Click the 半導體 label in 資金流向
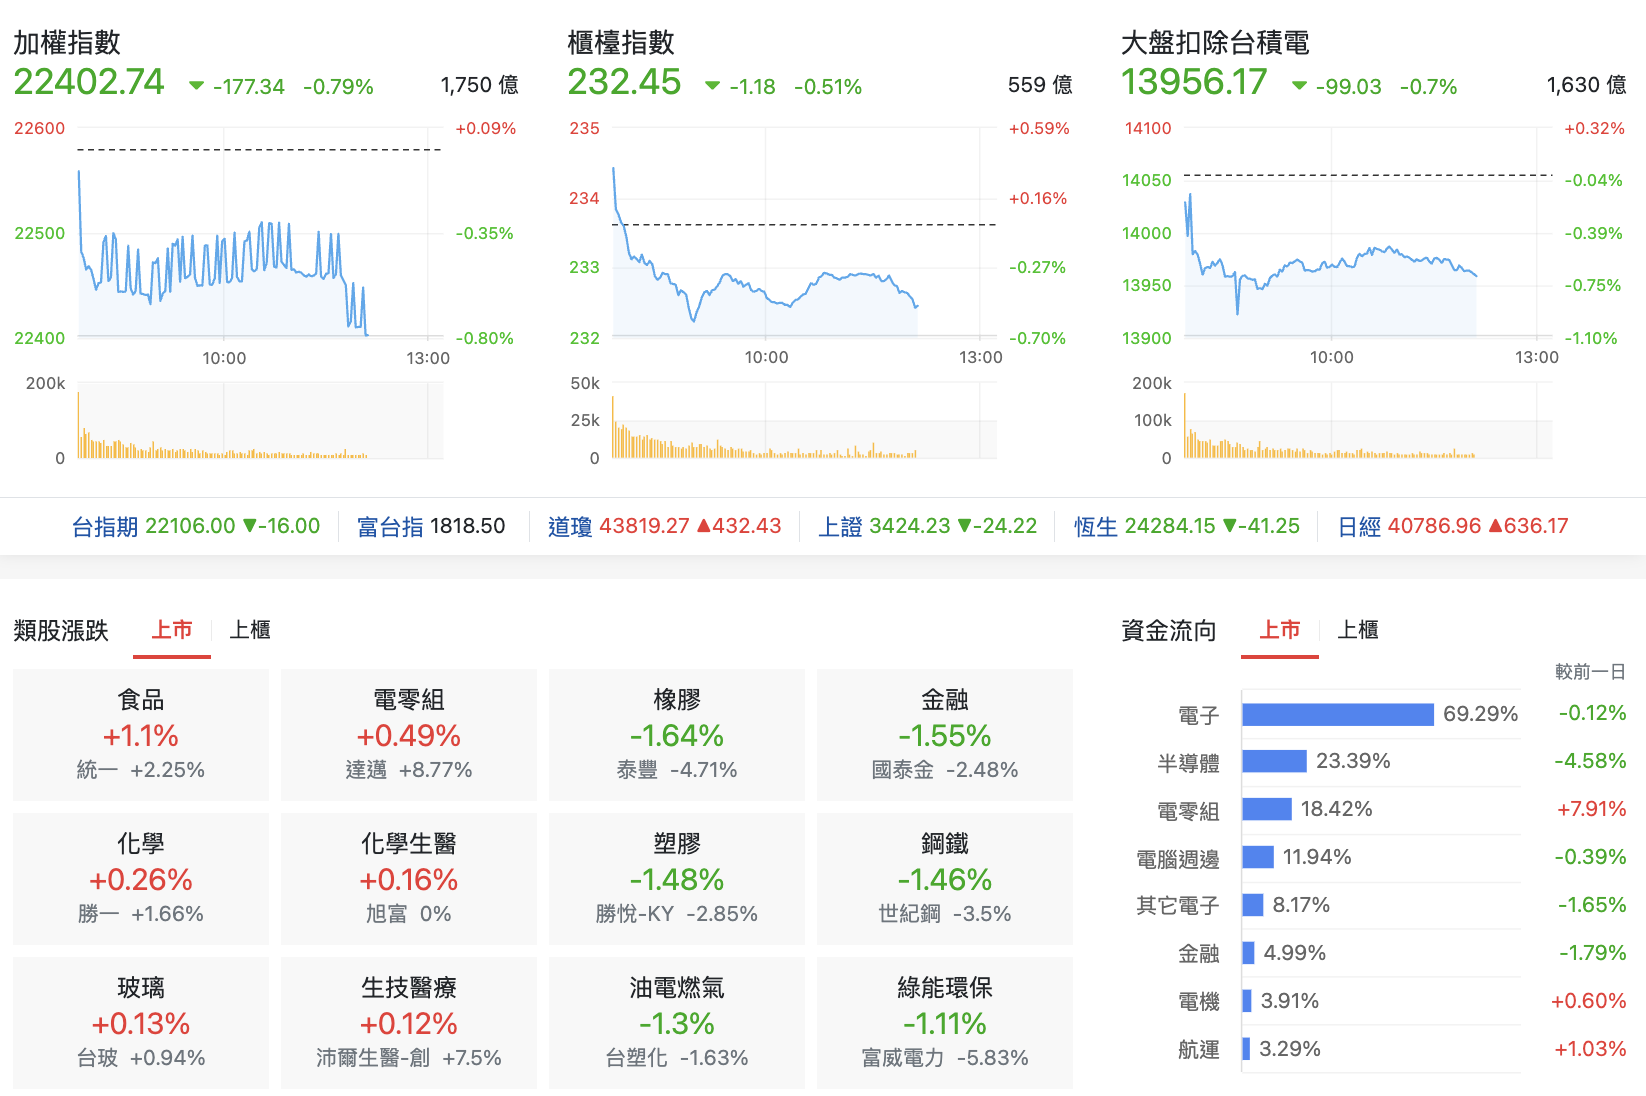This screenshot has height=1096, width=1646. pyautogui.click(x=1188, y=763)
